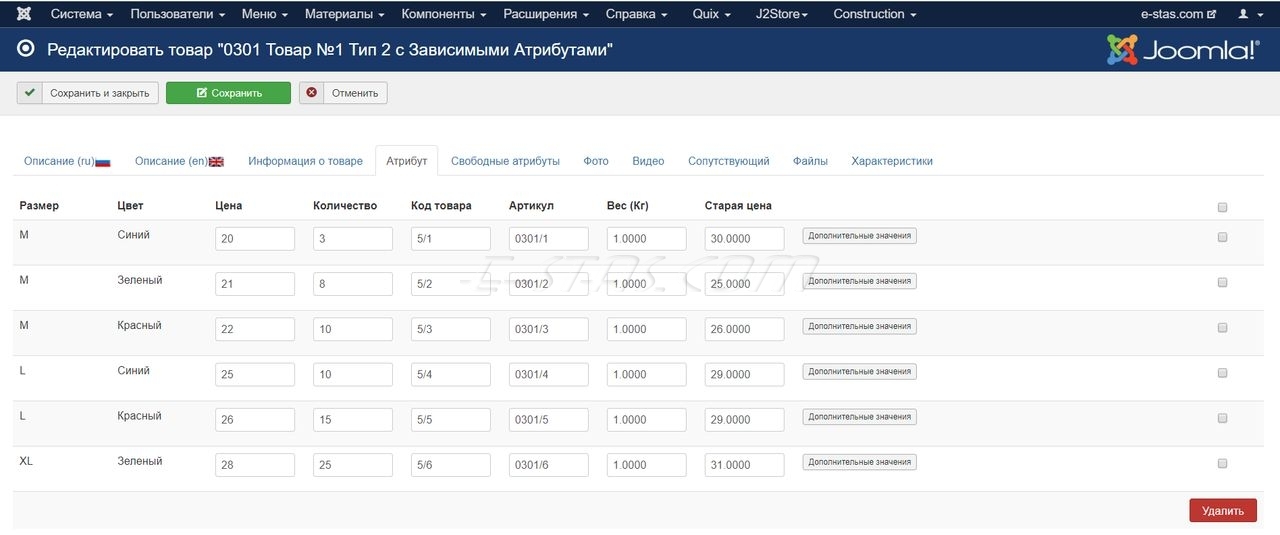This screenshot has width=1280, height=535.
Task: Open the Видео tab
Action: point(648,161)
